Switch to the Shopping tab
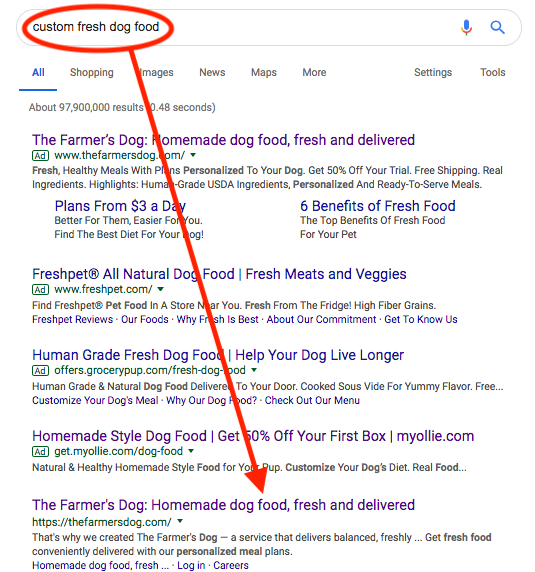The width and height of the screenshot is (535, 572). pyautogui.click(x=92, y=73)
